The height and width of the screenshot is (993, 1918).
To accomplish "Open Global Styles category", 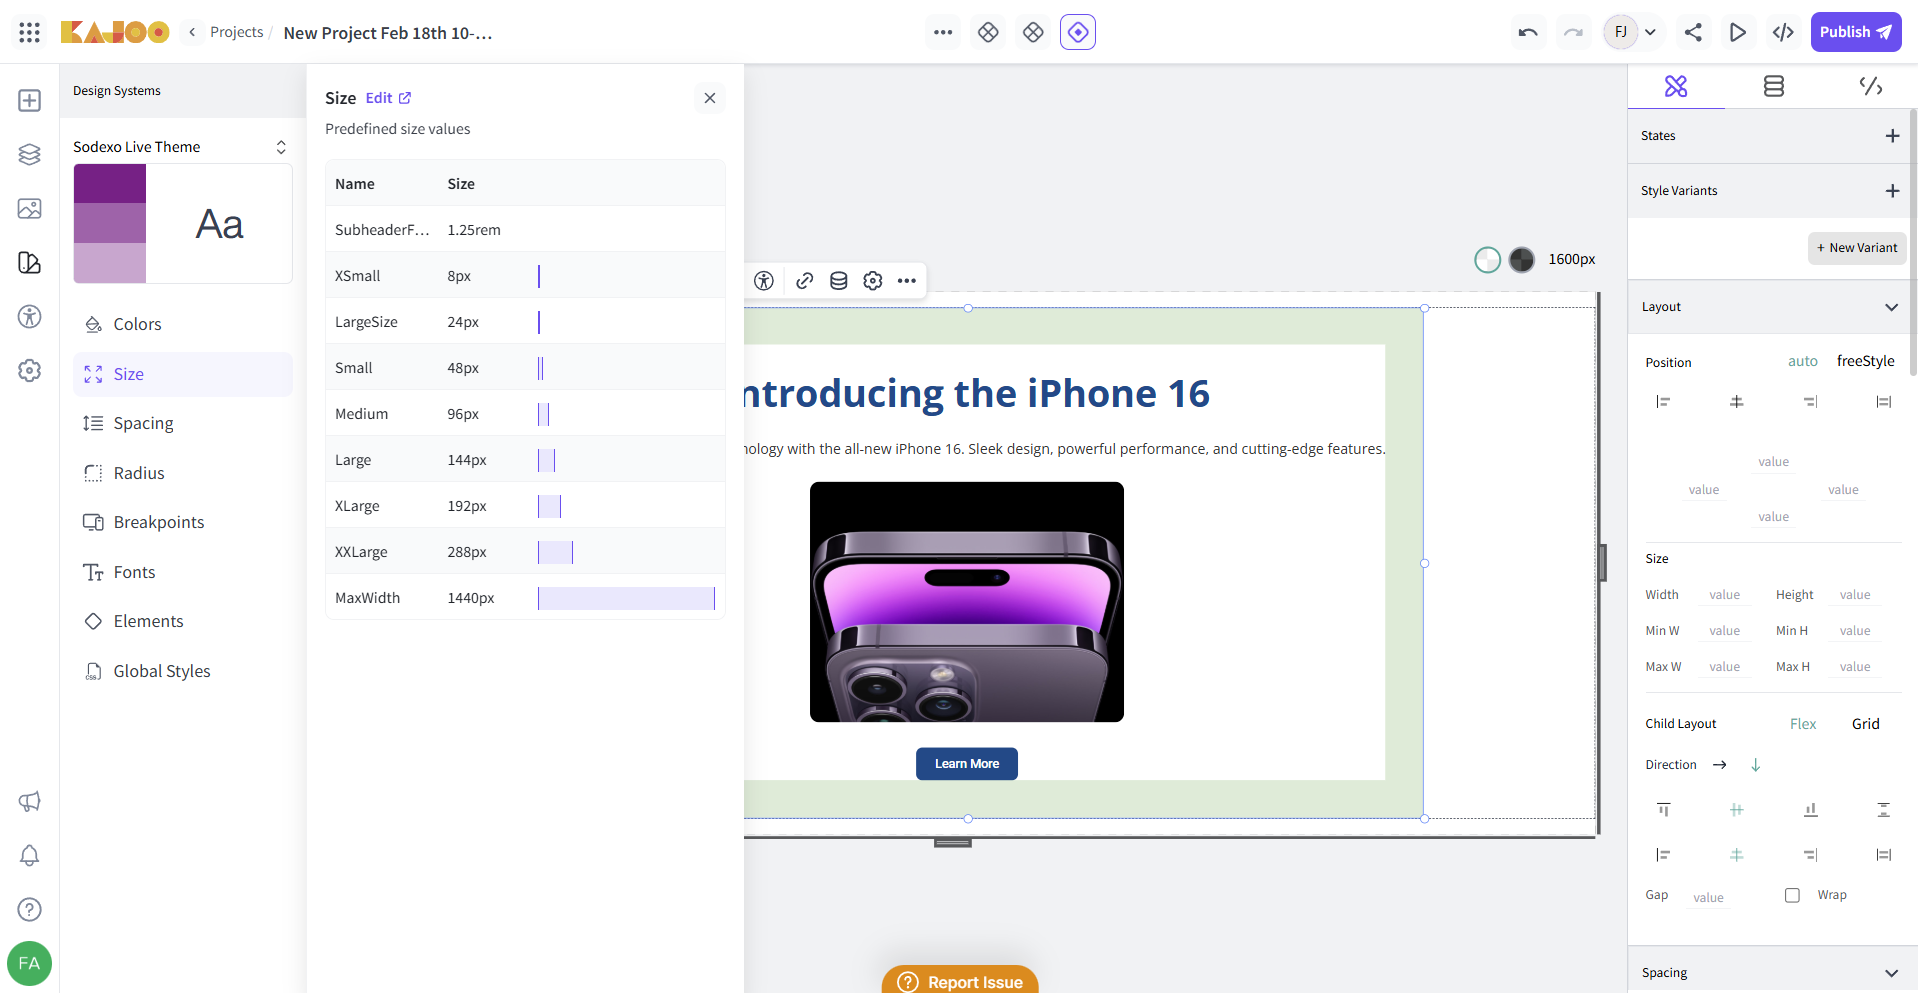I will pos(183,671).
